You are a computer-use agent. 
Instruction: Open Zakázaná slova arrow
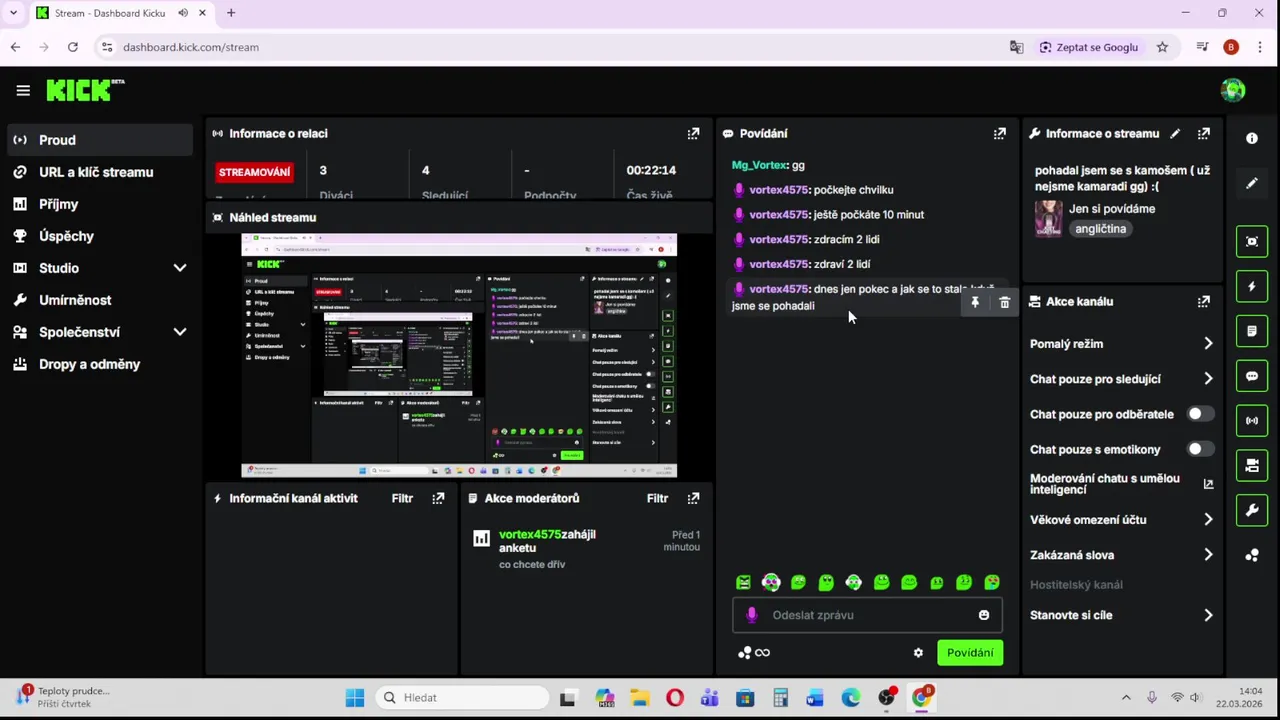pyautogui.click(x=1208, y=555)
